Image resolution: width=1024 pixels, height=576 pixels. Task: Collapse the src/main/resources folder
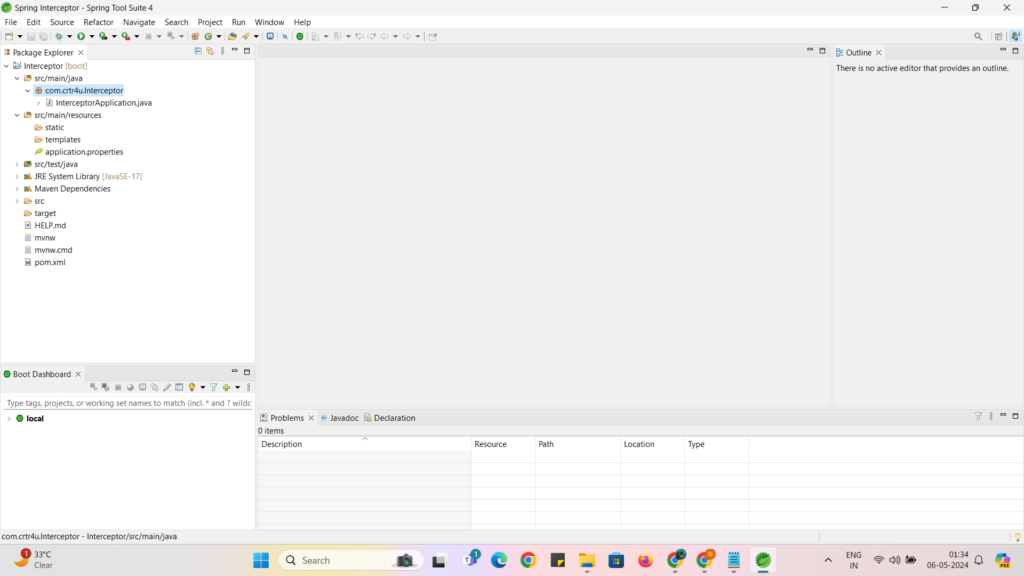[17, 115]
